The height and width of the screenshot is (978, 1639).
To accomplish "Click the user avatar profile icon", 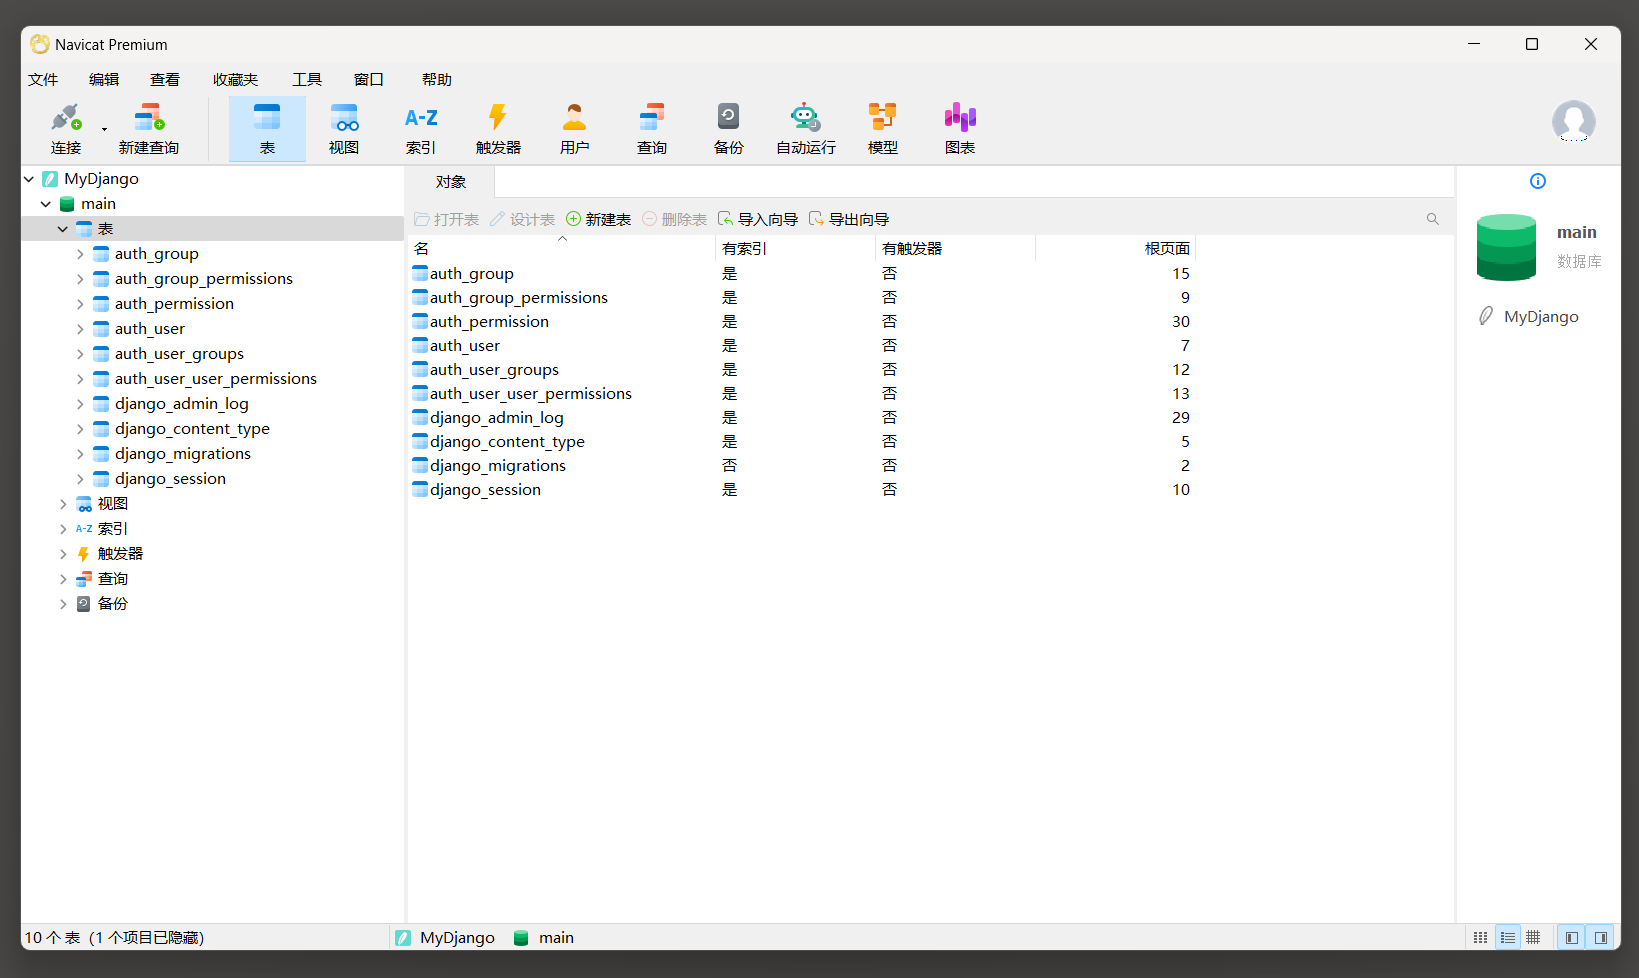I will [x=1573, y=122].
